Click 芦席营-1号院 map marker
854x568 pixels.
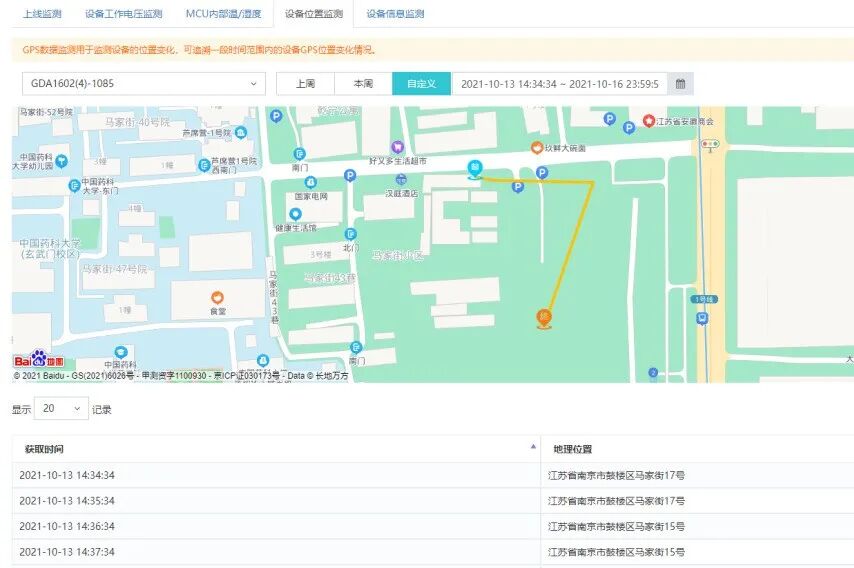[x=241, y=132]
